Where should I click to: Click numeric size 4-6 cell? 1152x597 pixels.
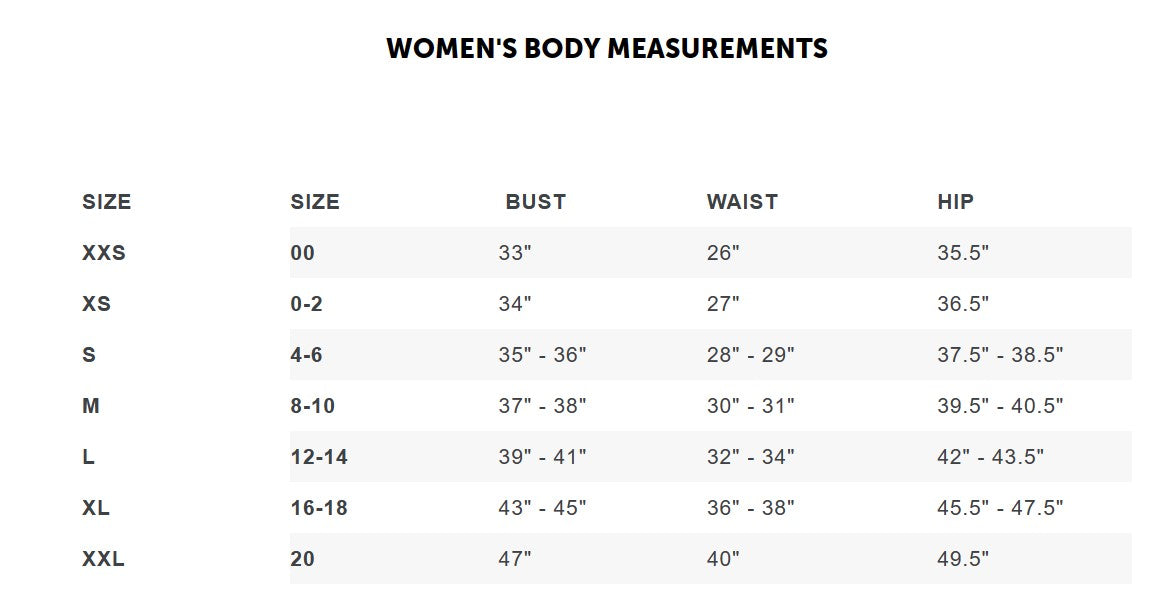pos(306,355)
